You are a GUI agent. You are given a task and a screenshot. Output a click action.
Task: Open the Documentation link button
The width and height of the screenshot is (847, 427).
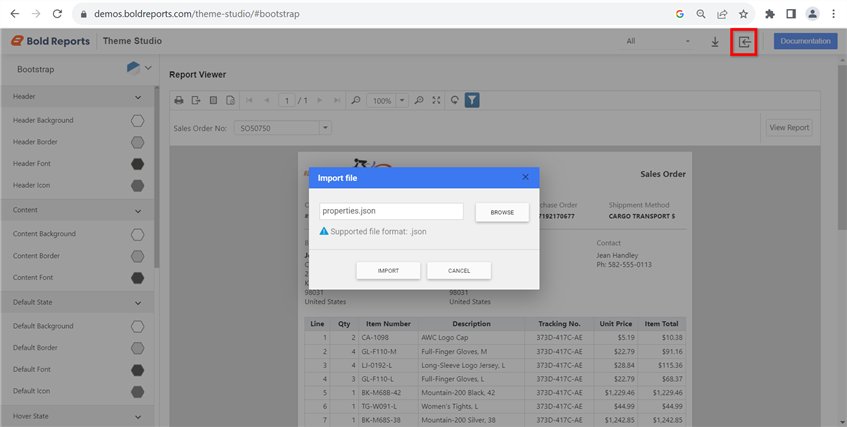point(805,41)
